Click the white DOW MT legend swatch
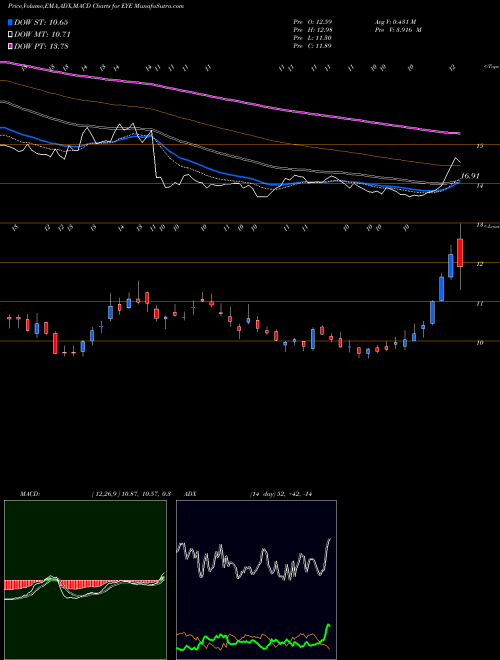Screen dimensions: 500x660 coord(10,34)
